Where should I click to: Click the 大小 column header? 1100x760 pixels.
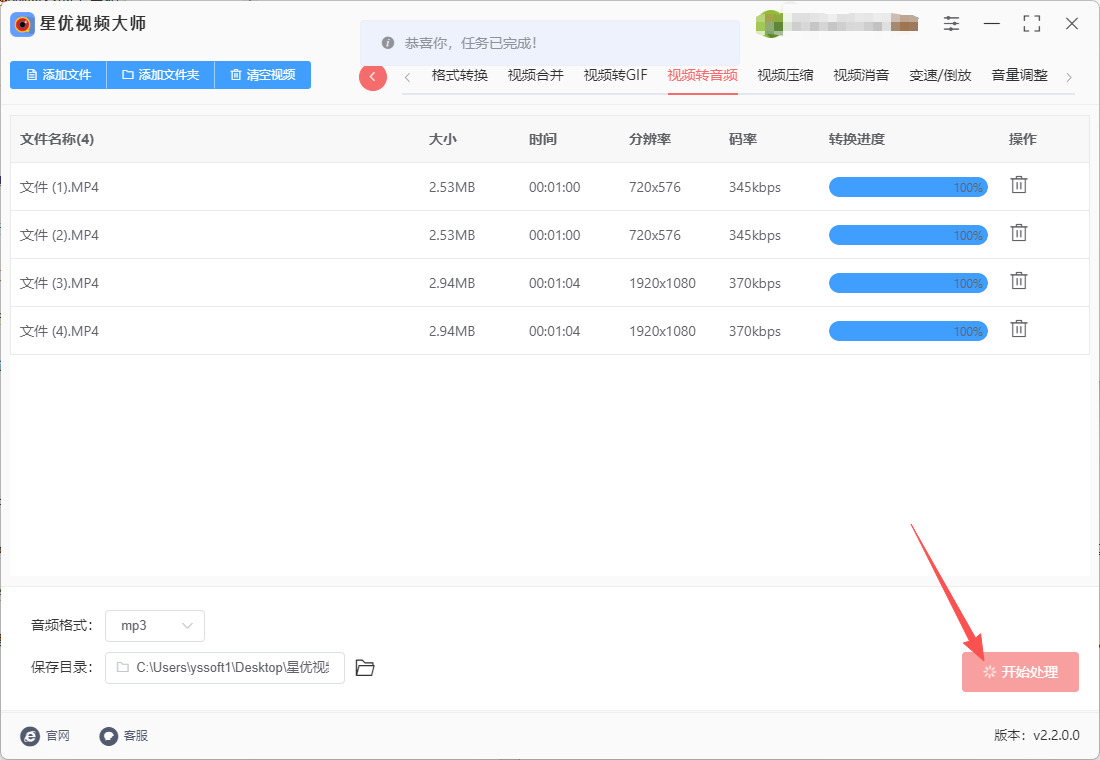[443, 139]
